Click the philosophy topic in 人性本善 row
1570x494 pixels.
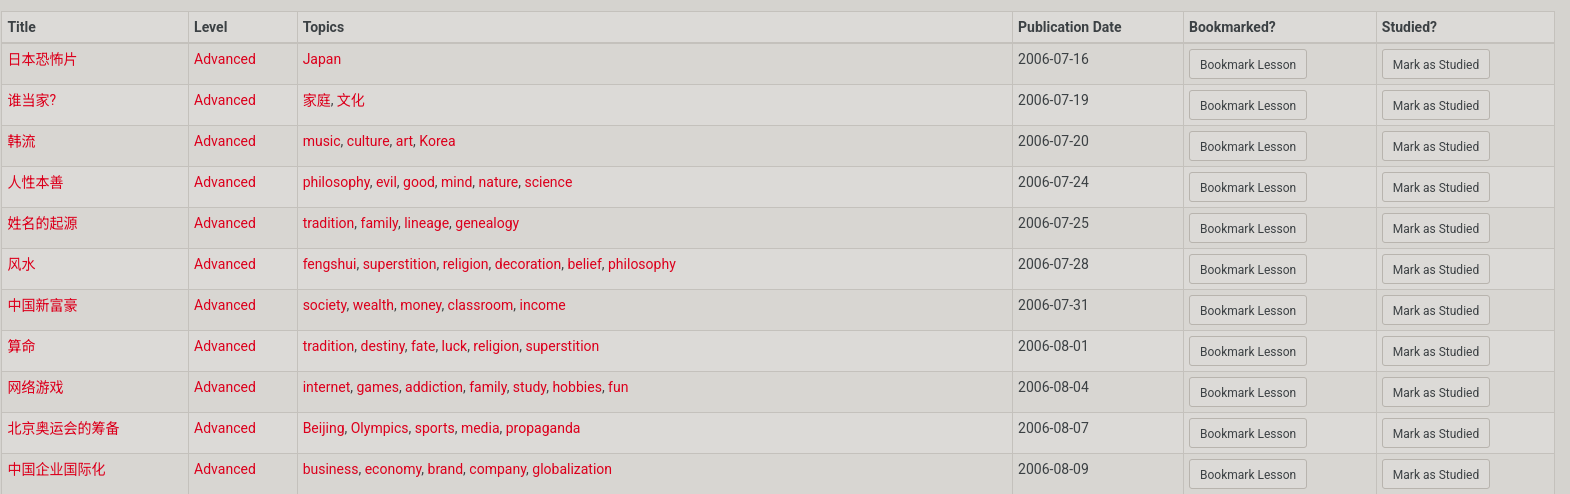[336, 183]
